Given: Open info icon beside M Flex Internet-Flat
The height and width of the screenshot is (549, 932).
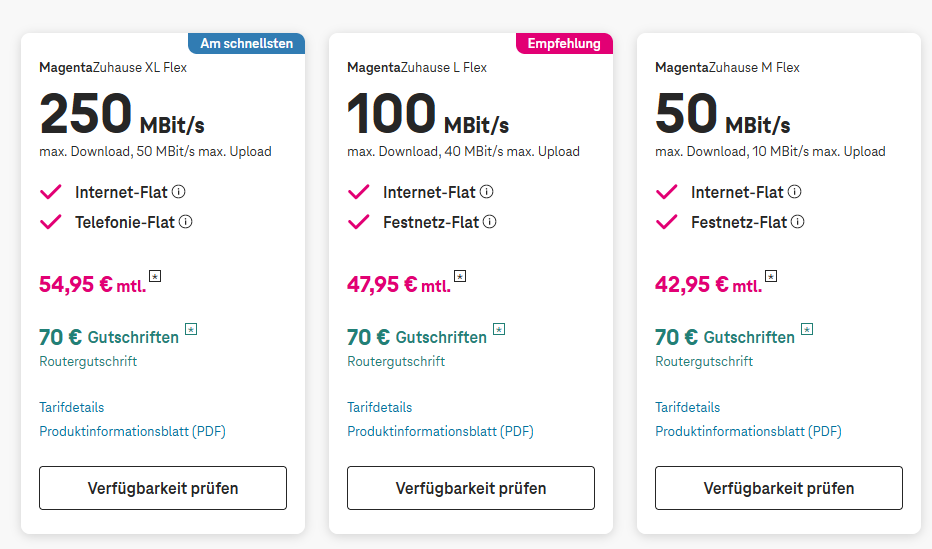Looking at the screenshot, I should [794, 192].
